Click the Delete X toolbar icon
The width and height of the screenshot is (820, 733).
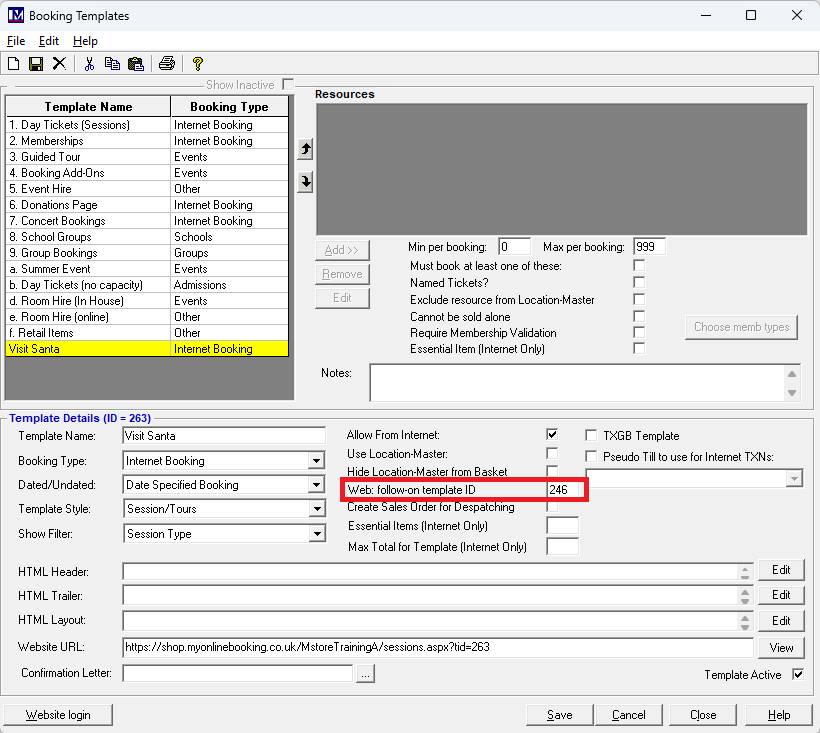point(59,64)
